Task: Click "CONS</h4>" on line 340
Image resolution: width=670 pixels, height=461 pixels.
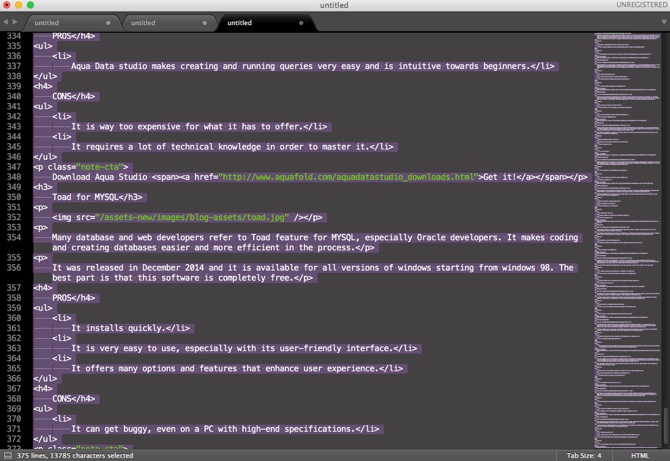Action: coord(73,97)
